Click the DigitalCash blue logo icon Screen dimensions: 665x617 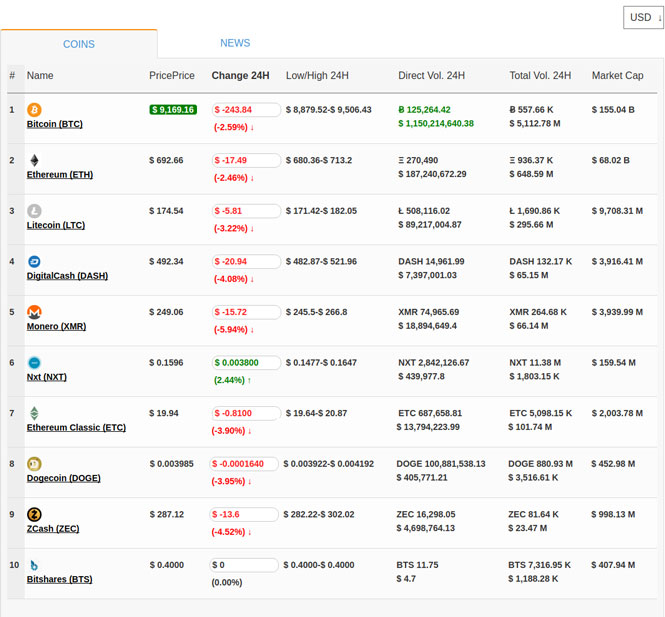[34, 262]
